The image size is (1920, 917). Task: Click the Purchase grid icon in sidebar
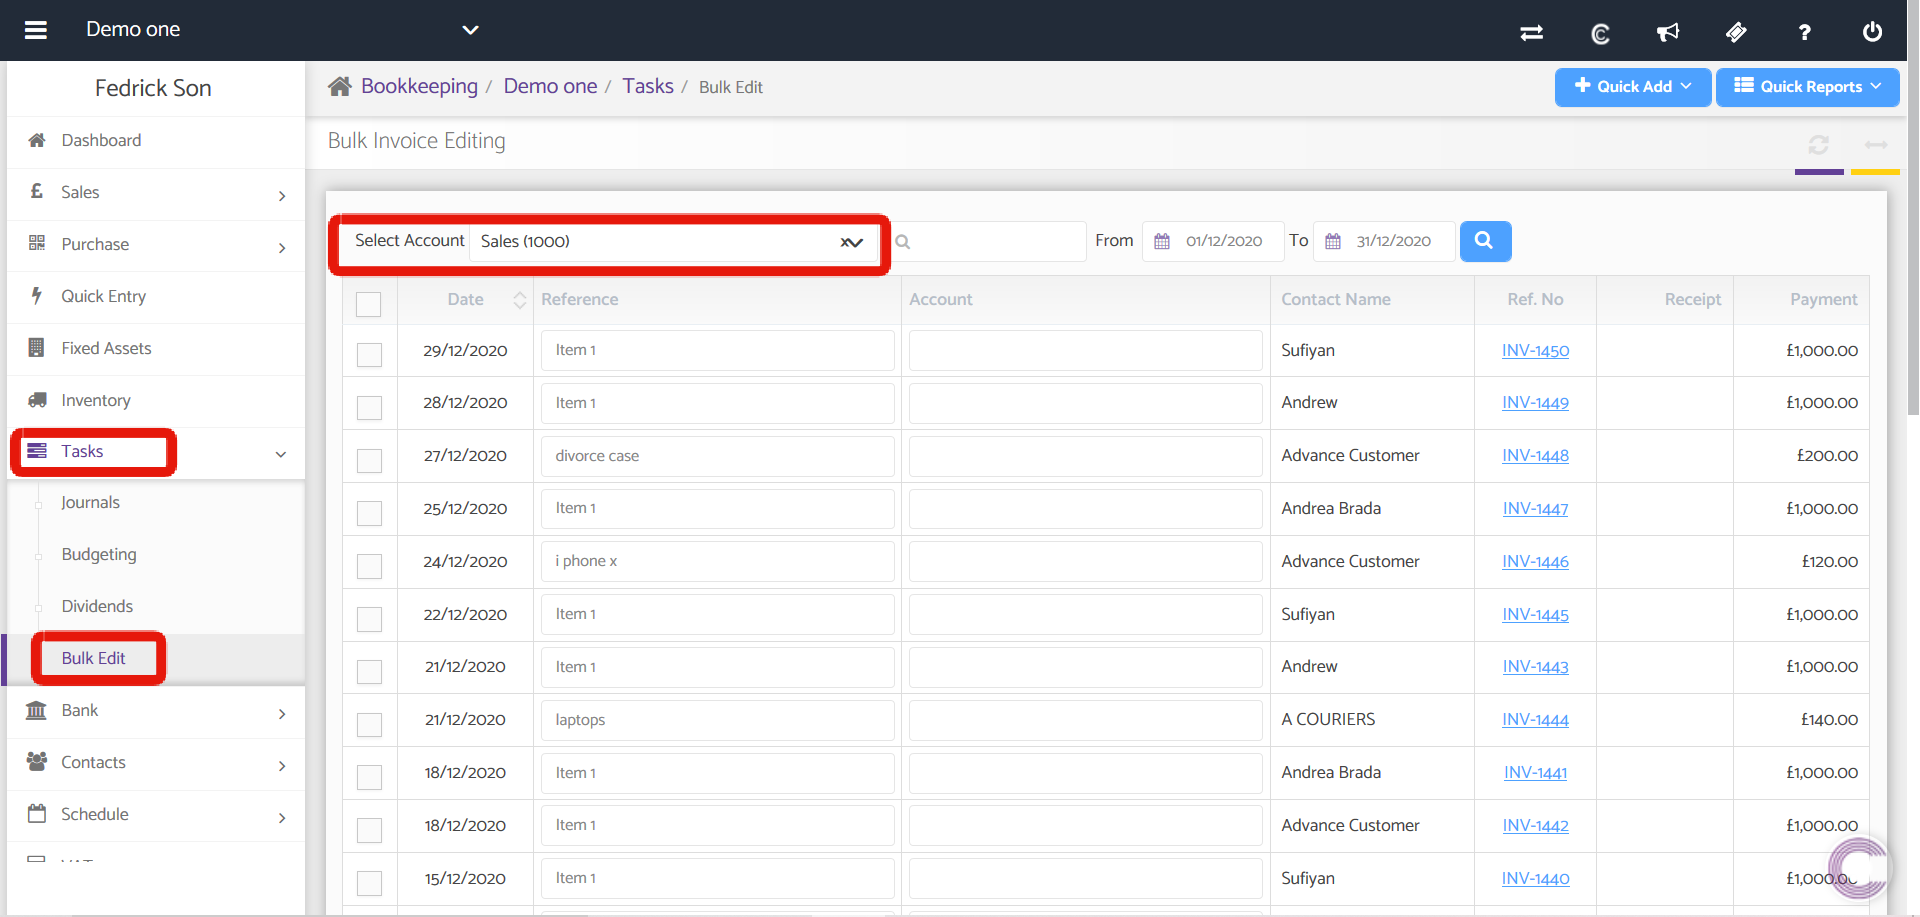pos(37,243)
